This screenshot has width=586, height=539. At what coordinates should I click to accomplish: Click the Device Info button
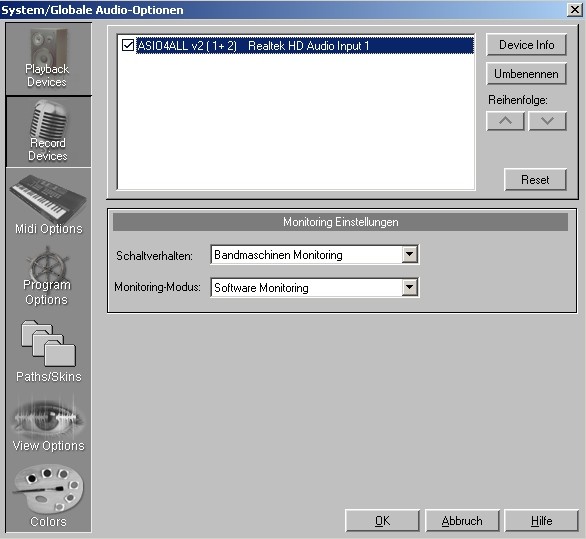tap(526, 45)
